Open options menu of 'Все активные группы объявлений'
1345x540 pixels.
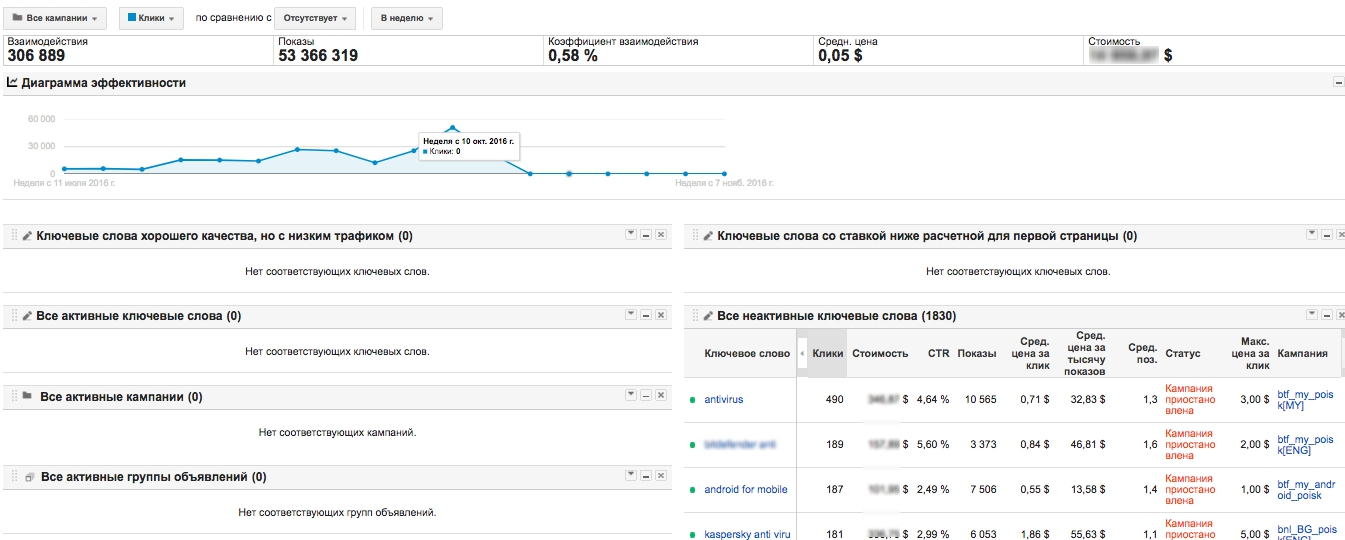tap(630, 475)
